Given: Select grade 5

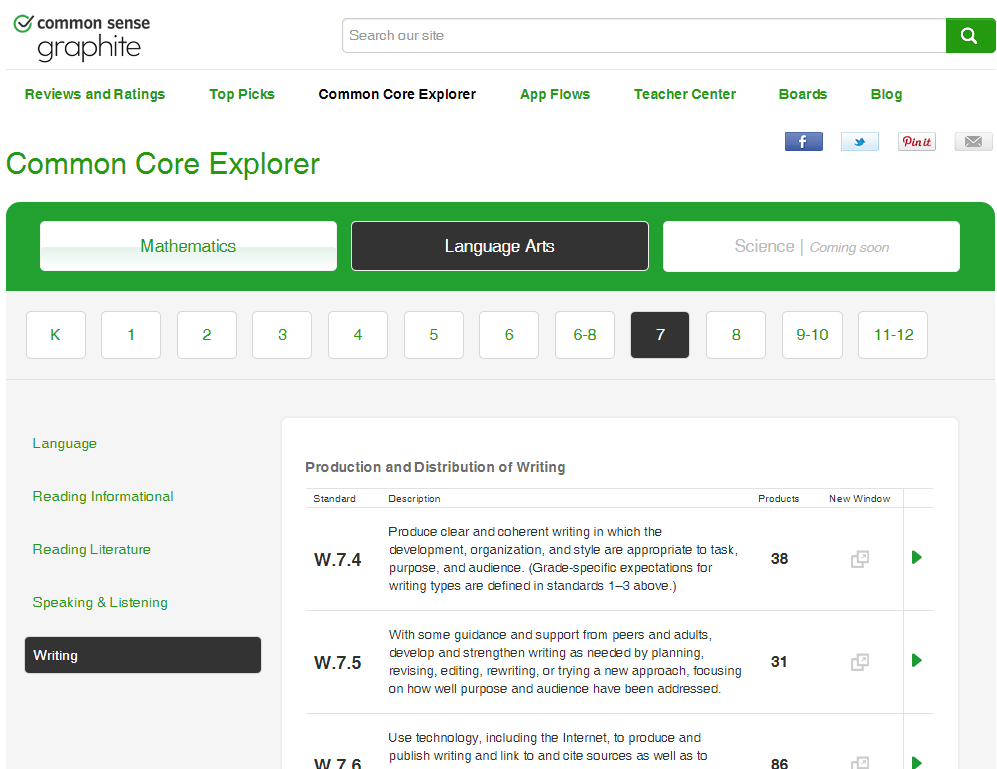Looking at the screenshot, I should 434,335.
